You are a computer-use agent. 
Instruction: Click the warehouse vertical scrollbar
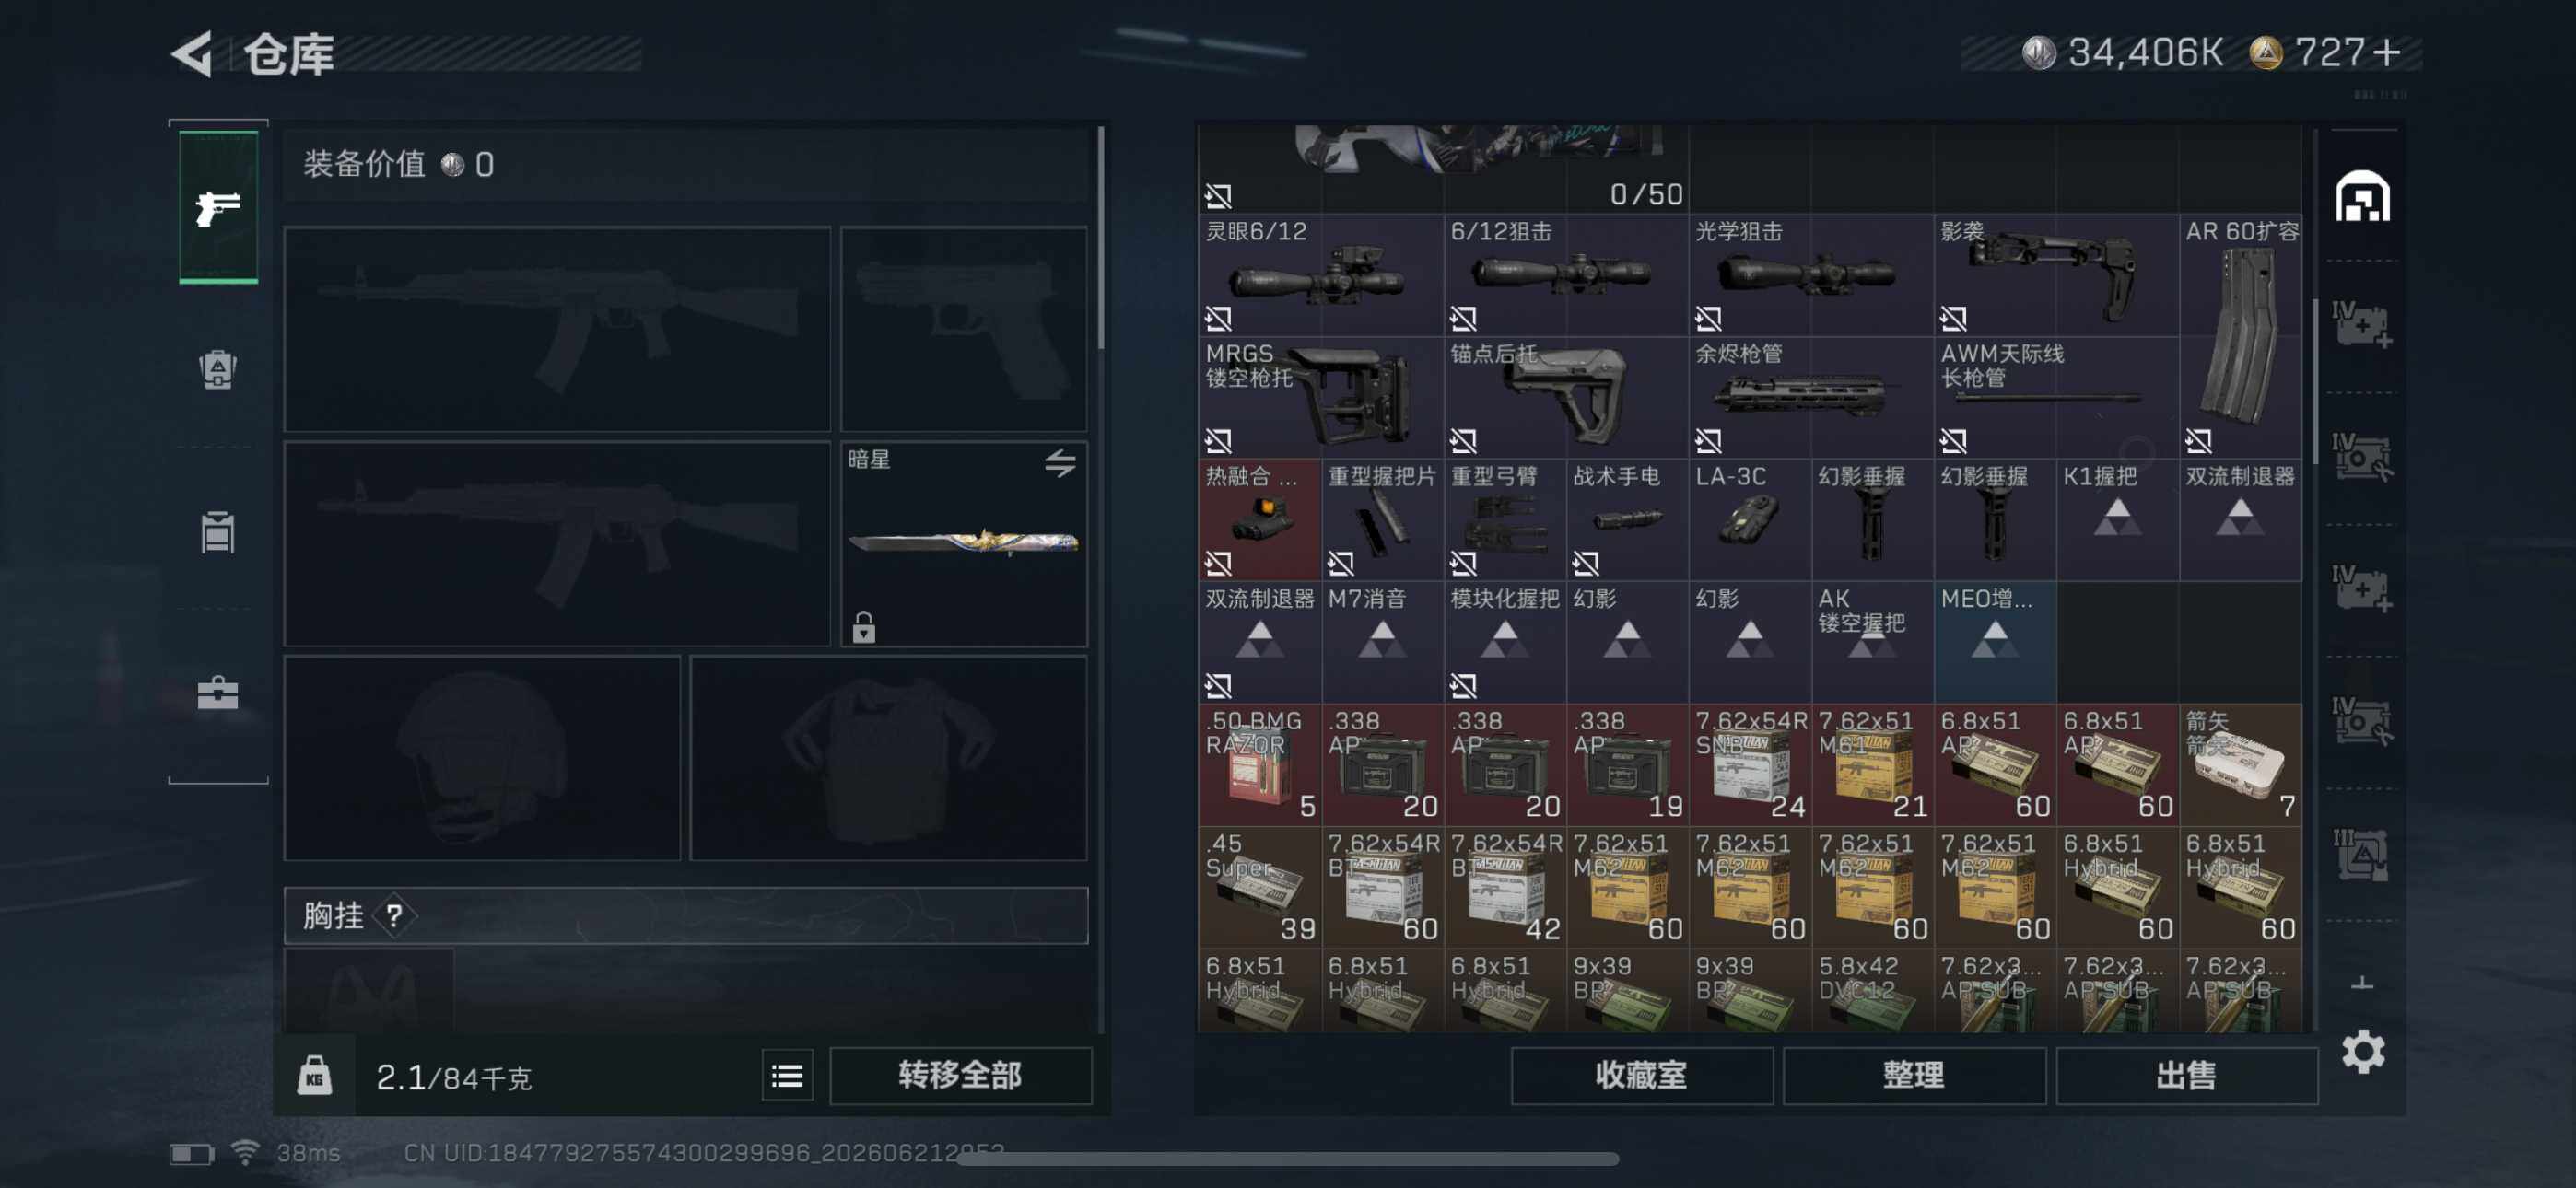tap(2316, 380)
